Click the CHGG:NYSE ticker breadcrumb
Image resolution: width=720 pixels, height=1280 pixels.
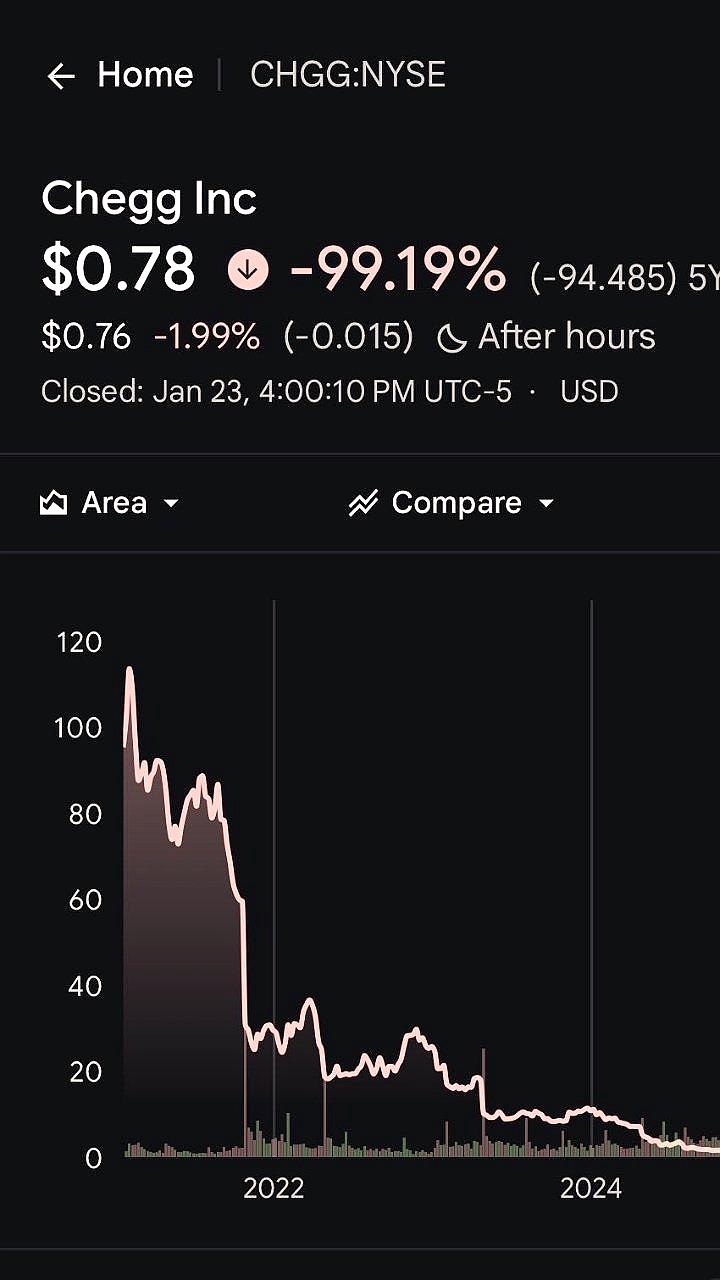point(347,75)
